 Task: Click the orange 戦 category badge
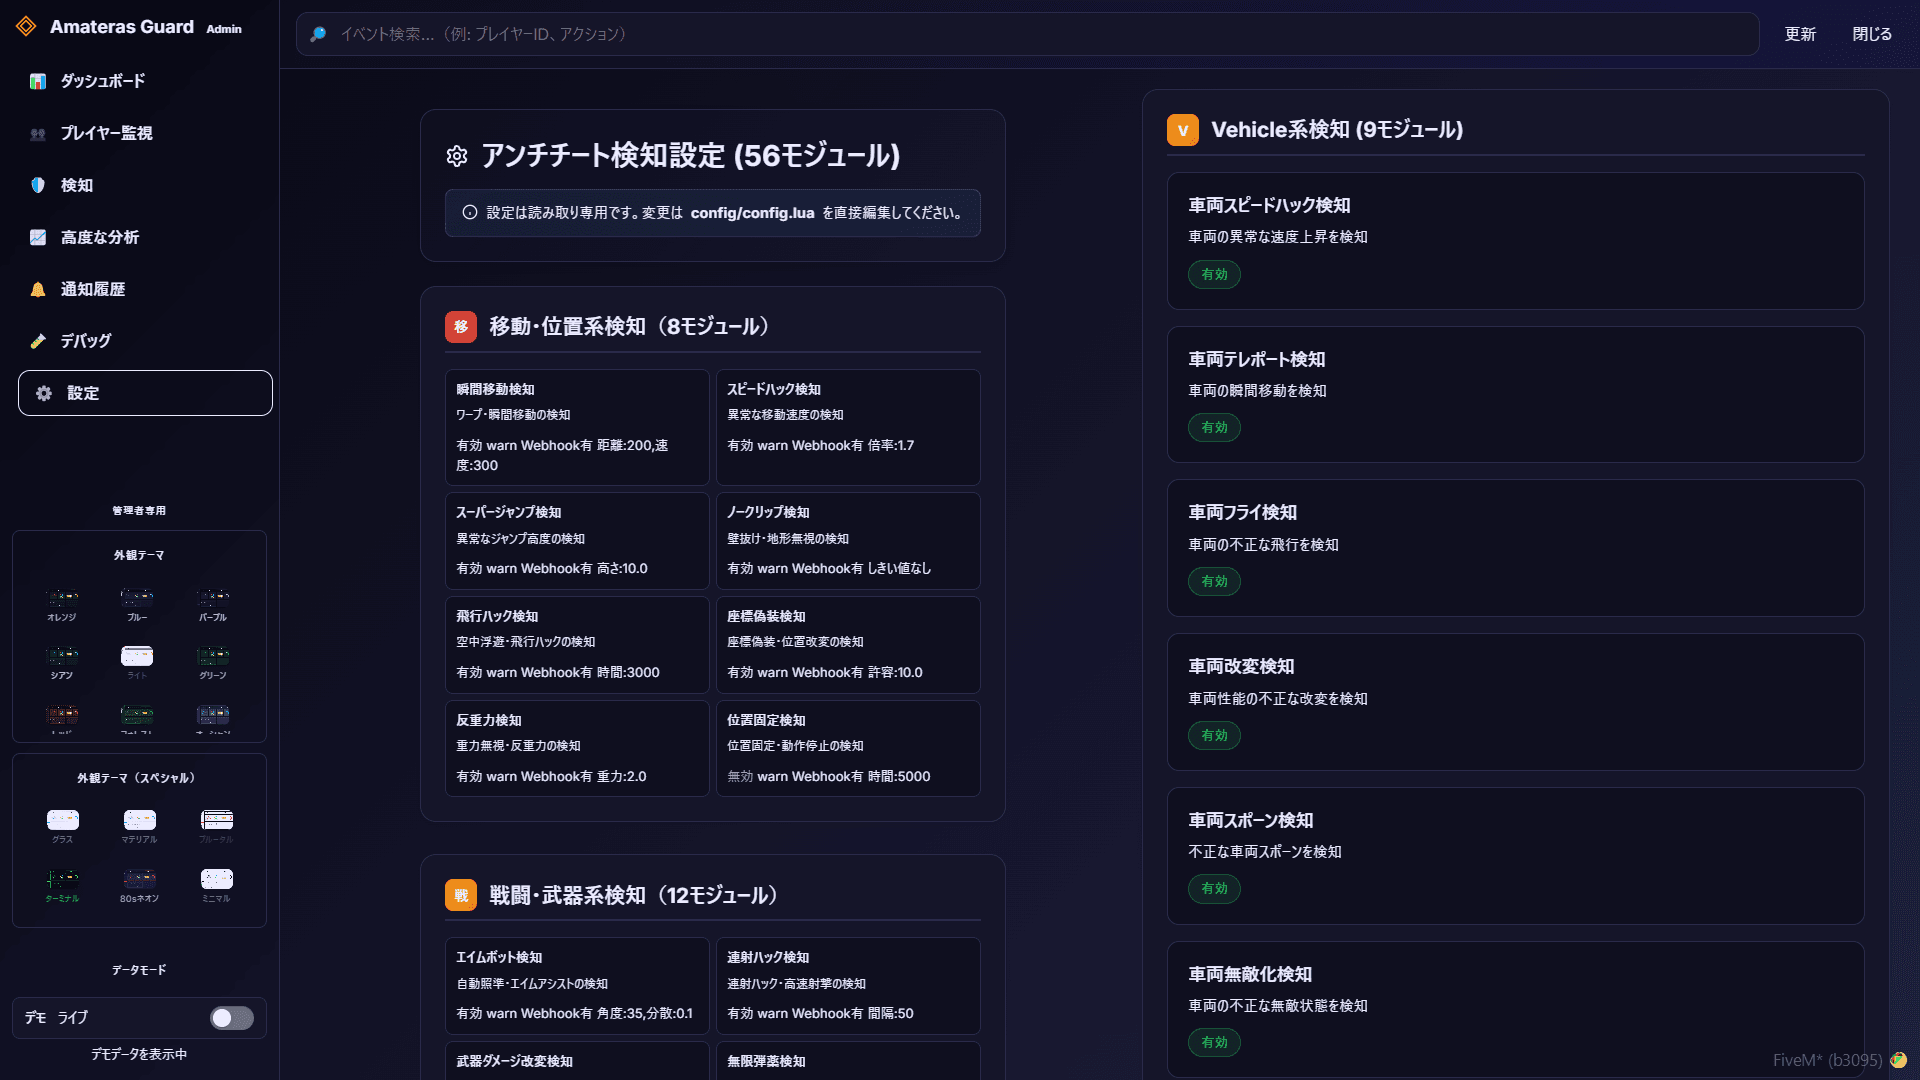point(461,895)
